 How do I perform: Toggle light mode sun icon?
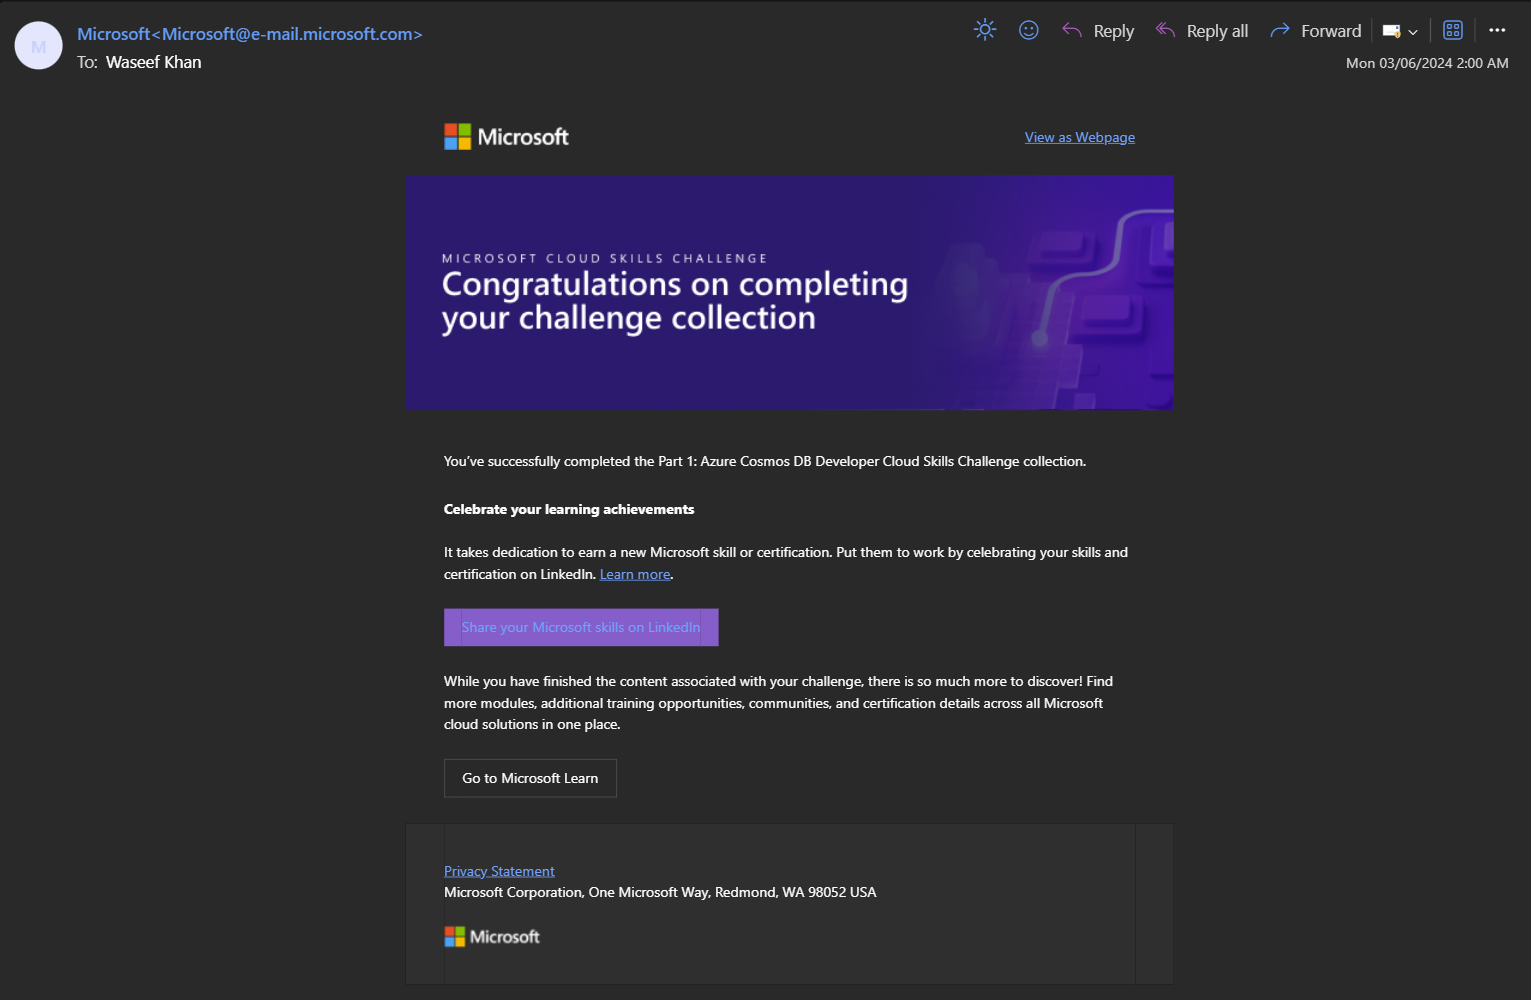[x=985, y=30]
